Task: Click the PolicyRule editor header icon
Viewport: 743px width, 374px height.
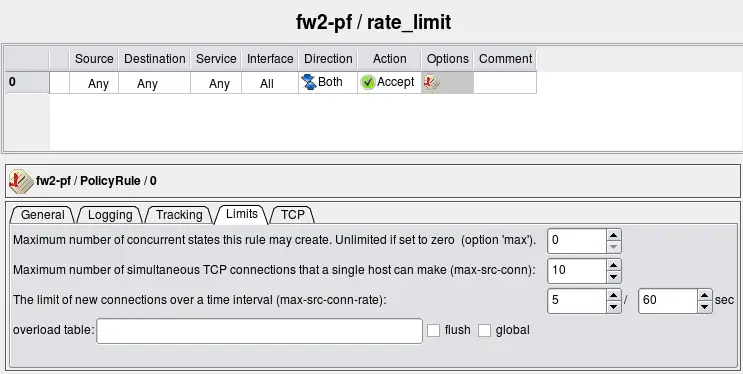Action: (x=21, y=181)
